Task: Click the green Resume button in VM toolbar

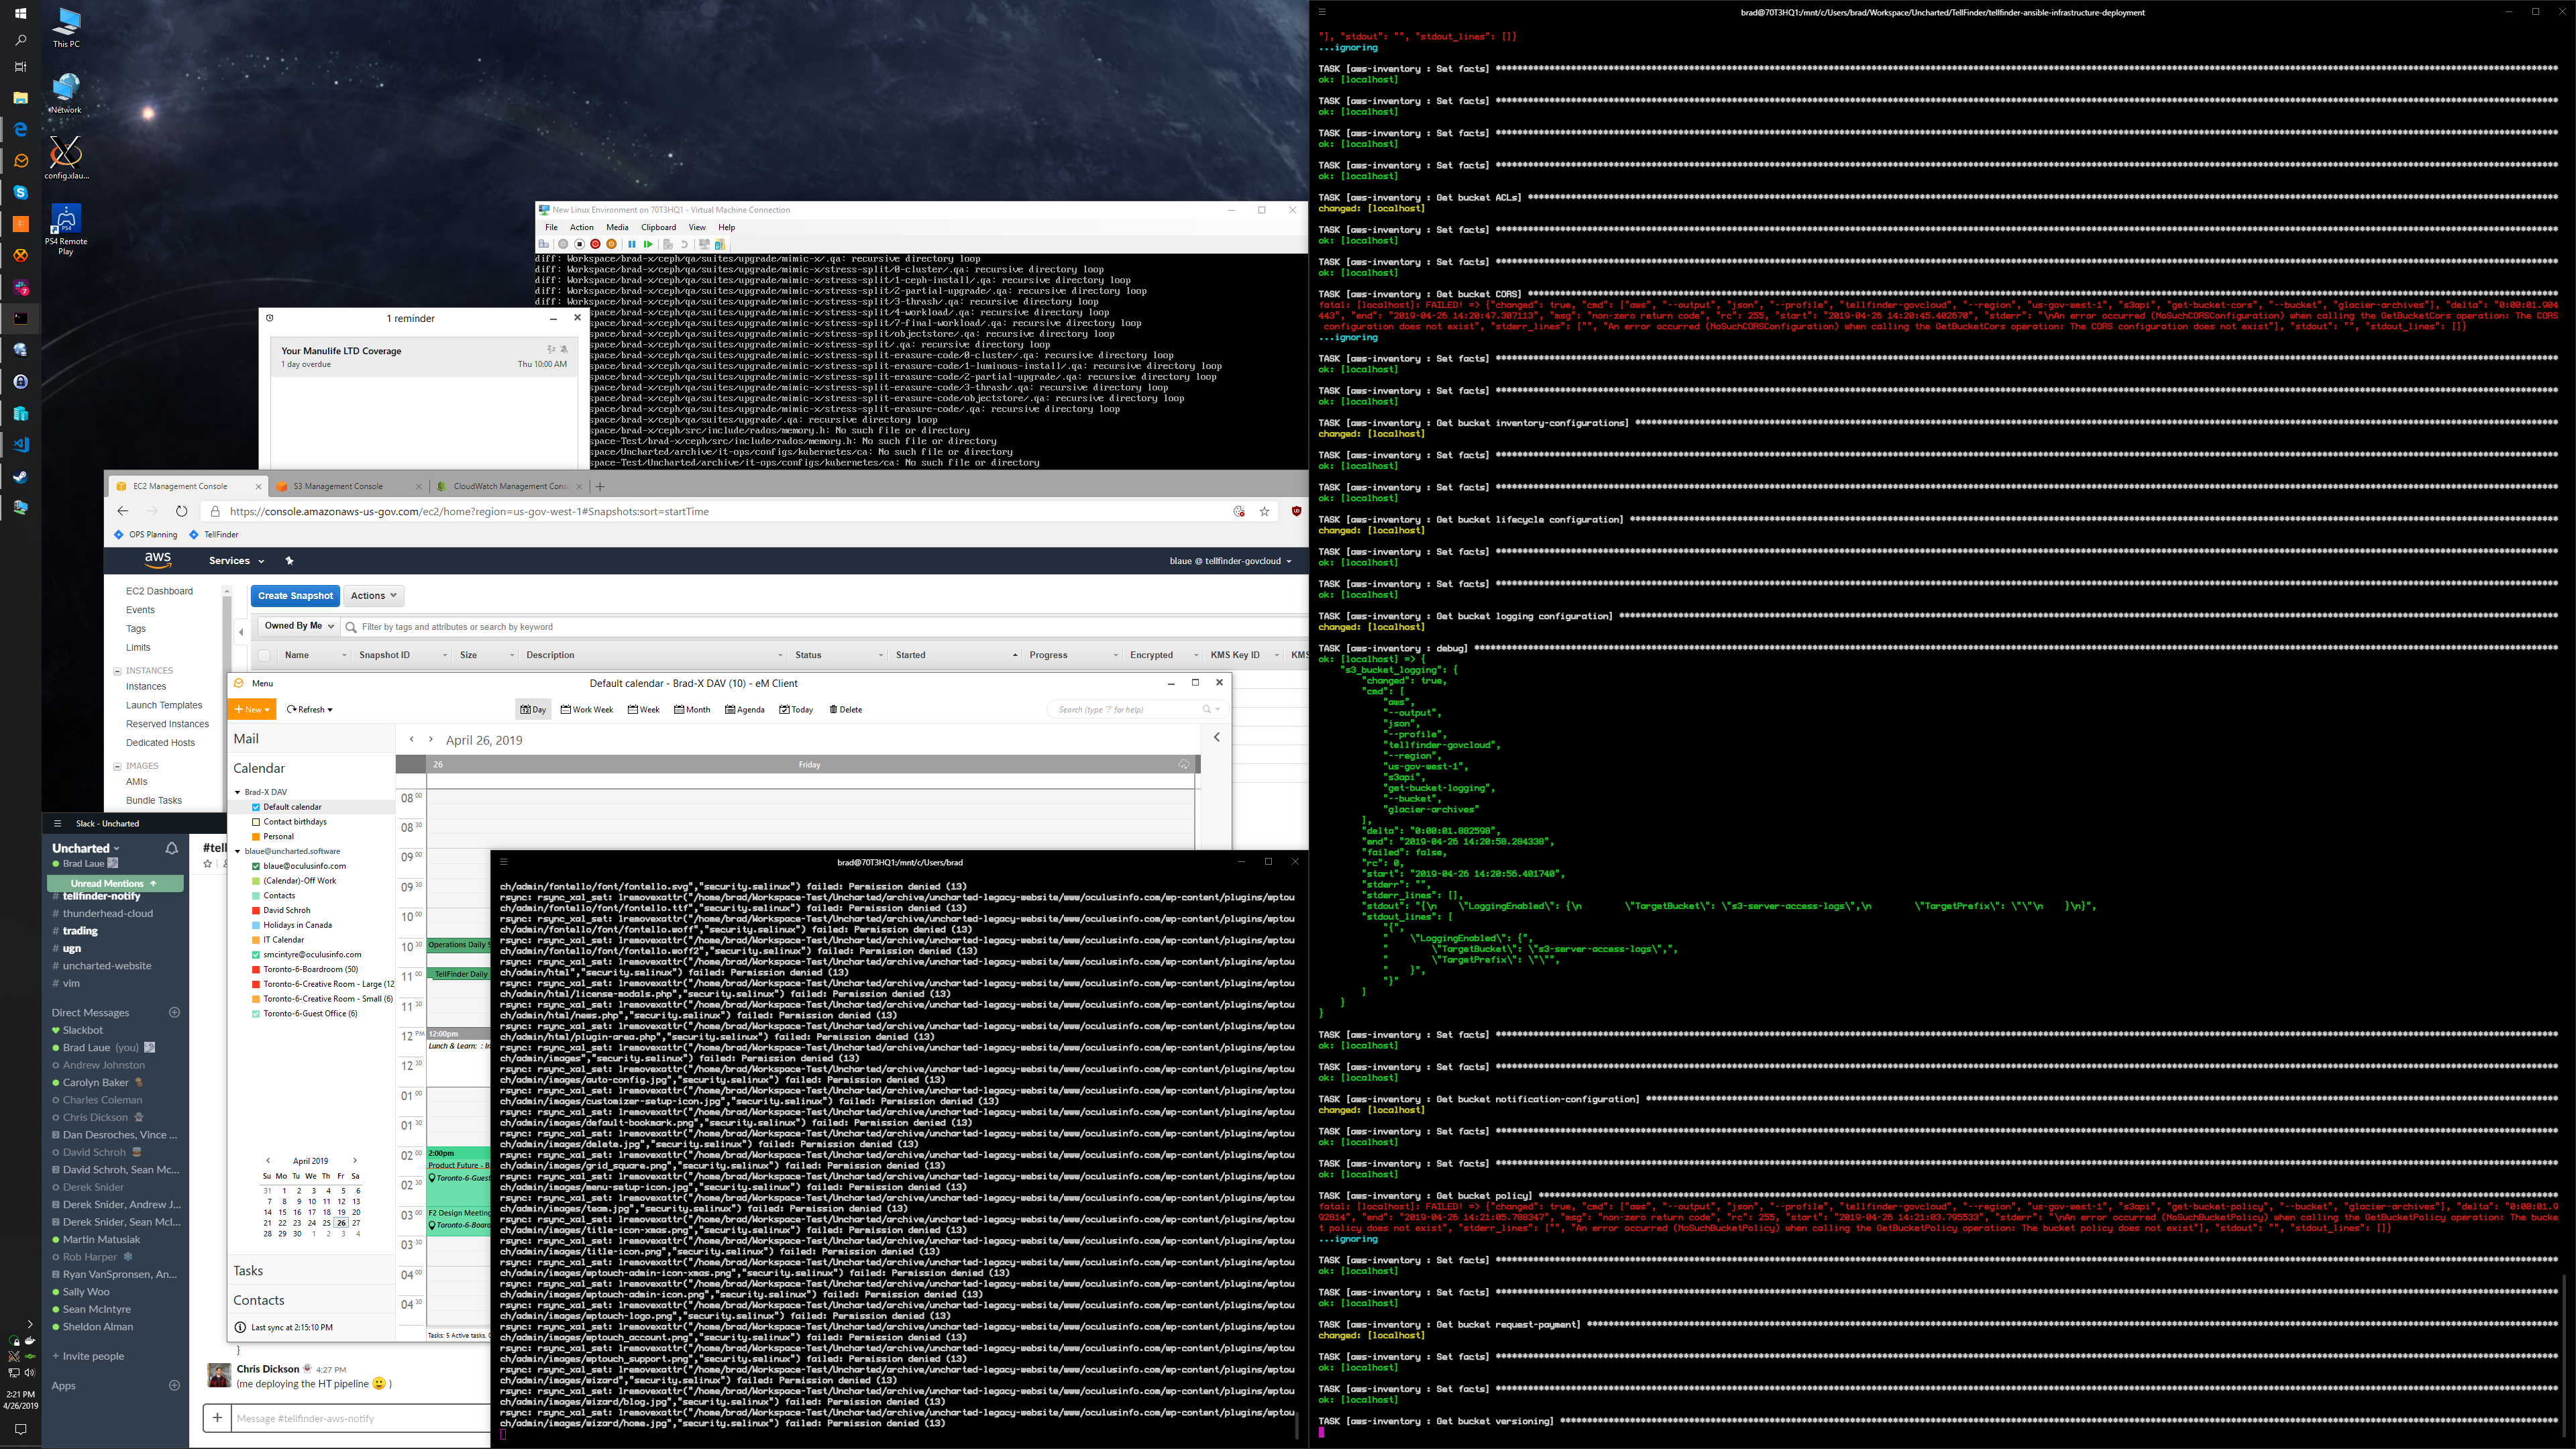Action: (648, 244)
